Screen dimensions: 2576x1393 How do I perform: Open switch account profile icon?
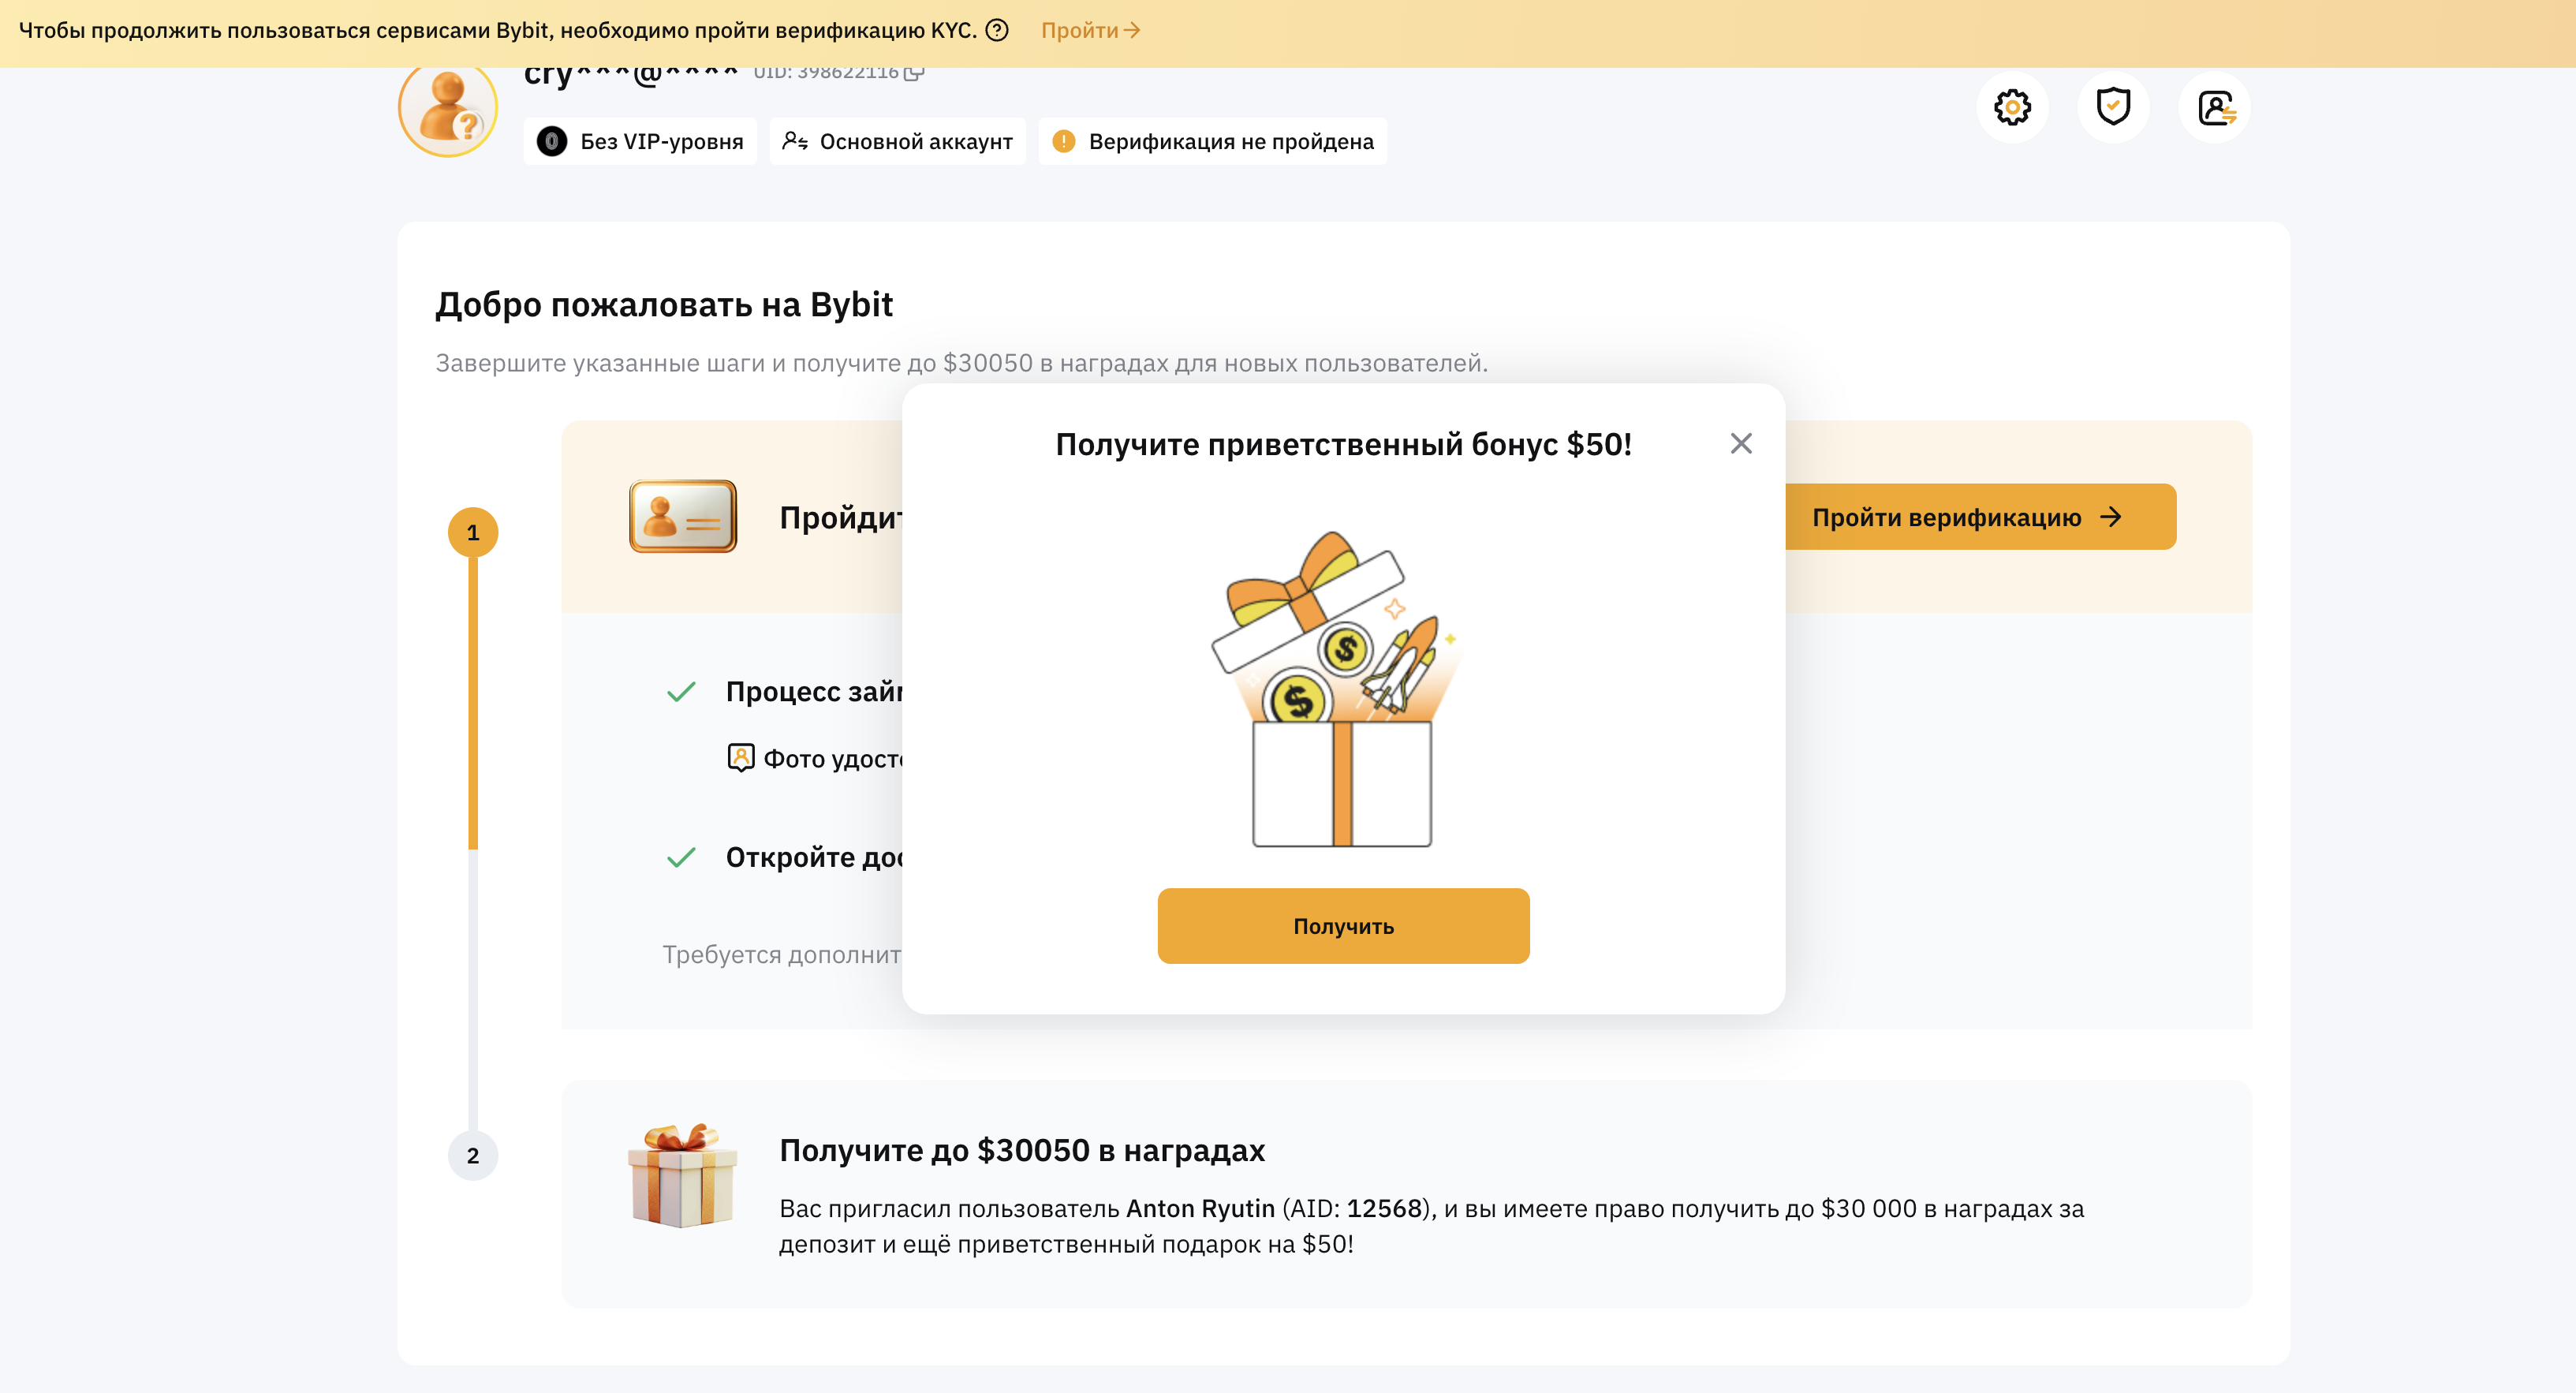(2215, 107)
